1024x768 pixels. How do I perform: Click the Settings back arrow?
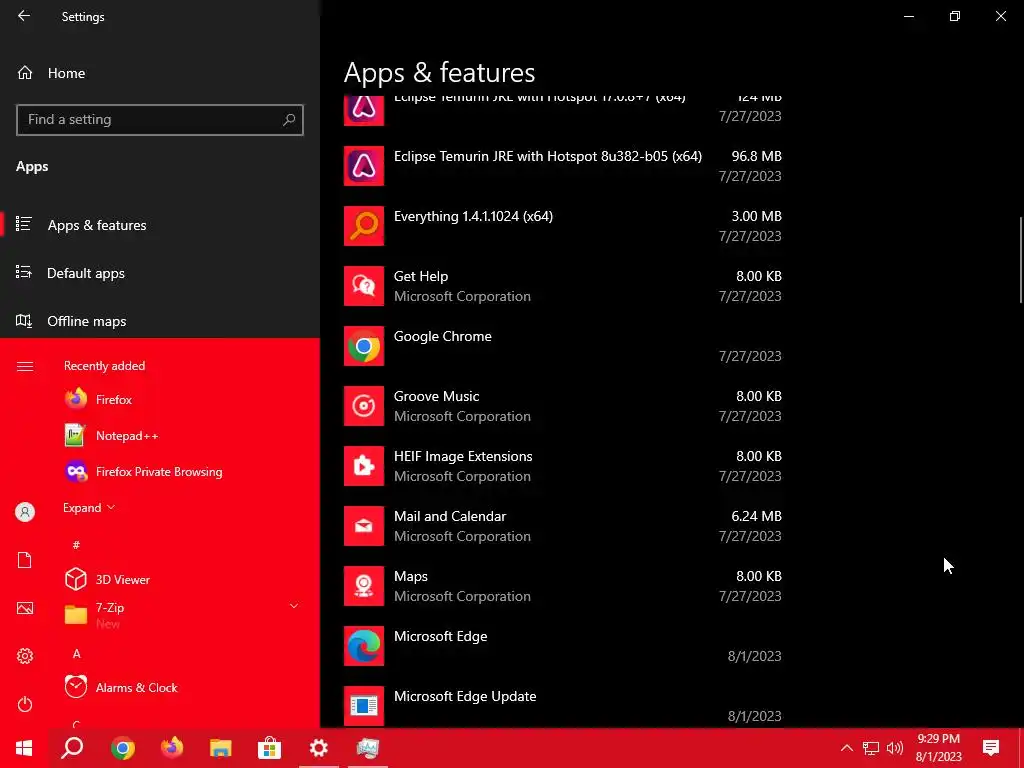24,16
